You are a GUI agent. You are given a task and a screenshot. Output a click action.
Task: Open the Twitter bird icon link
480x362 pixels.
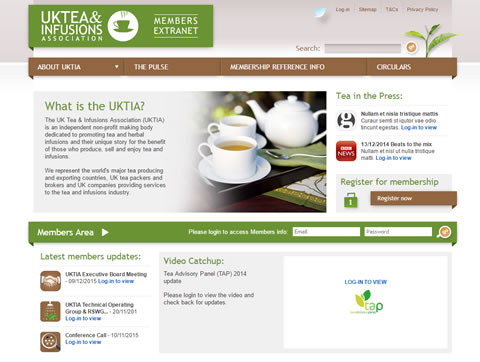point(320,13)
